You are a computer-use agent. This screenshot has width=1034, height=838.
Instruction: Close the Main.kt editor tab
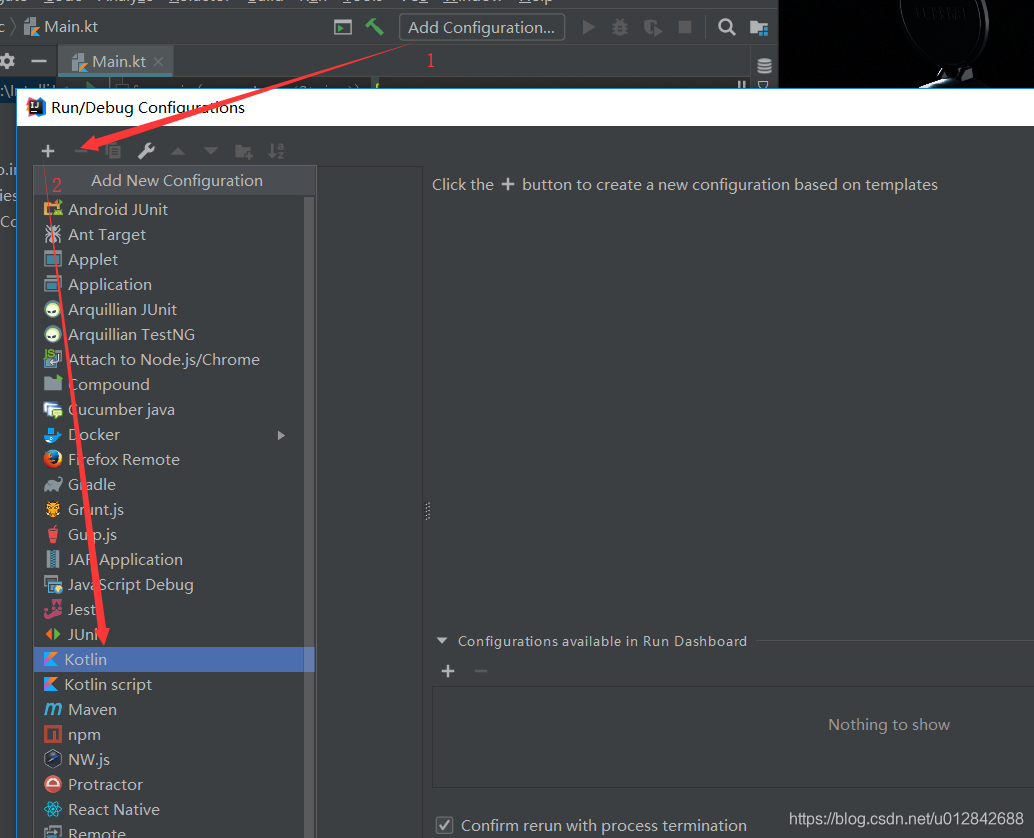pos(158,61)
